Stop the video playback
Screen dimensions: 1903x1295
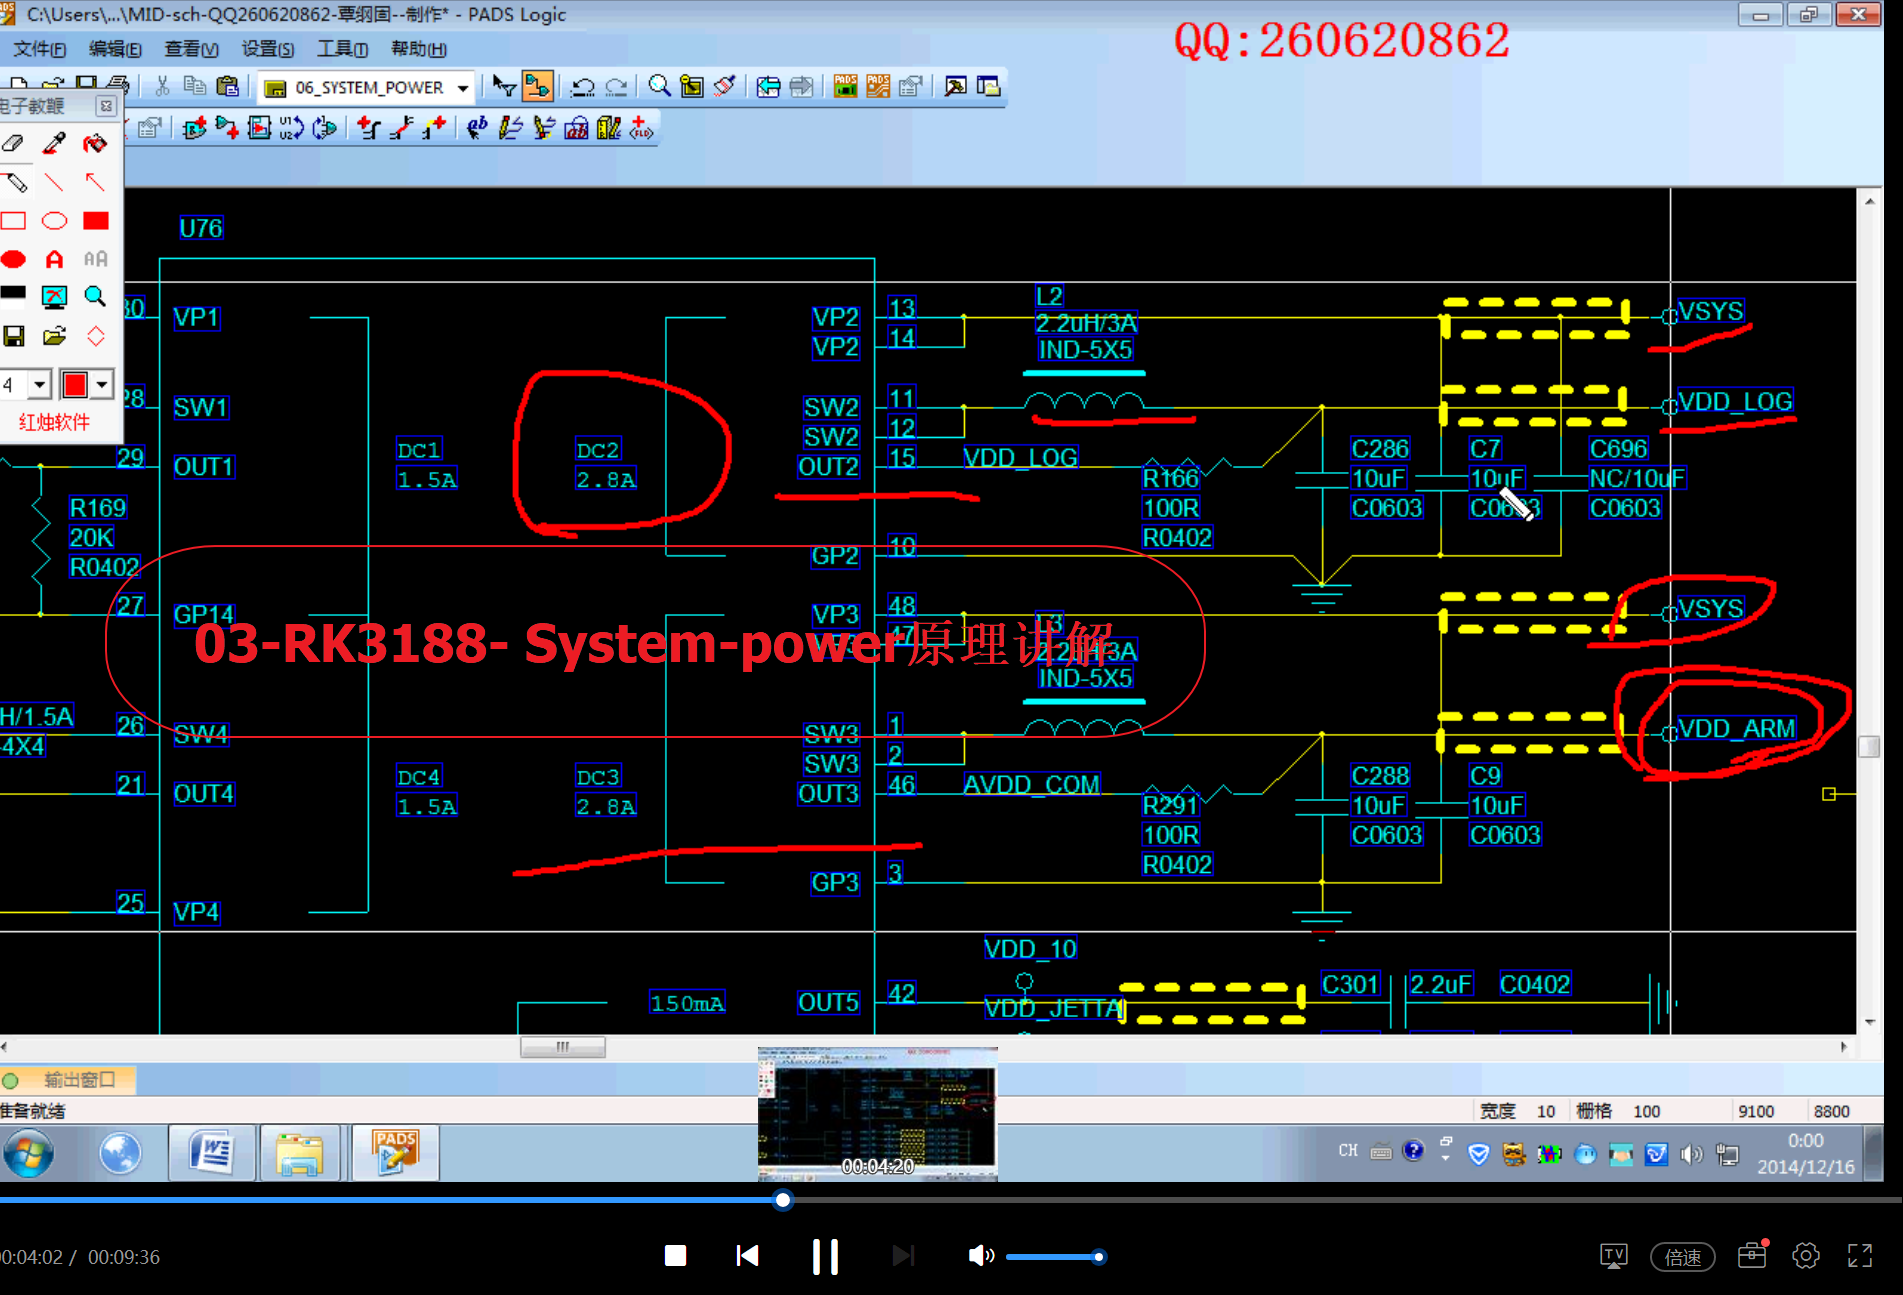pyautogui.click(x=675, y=1256)
